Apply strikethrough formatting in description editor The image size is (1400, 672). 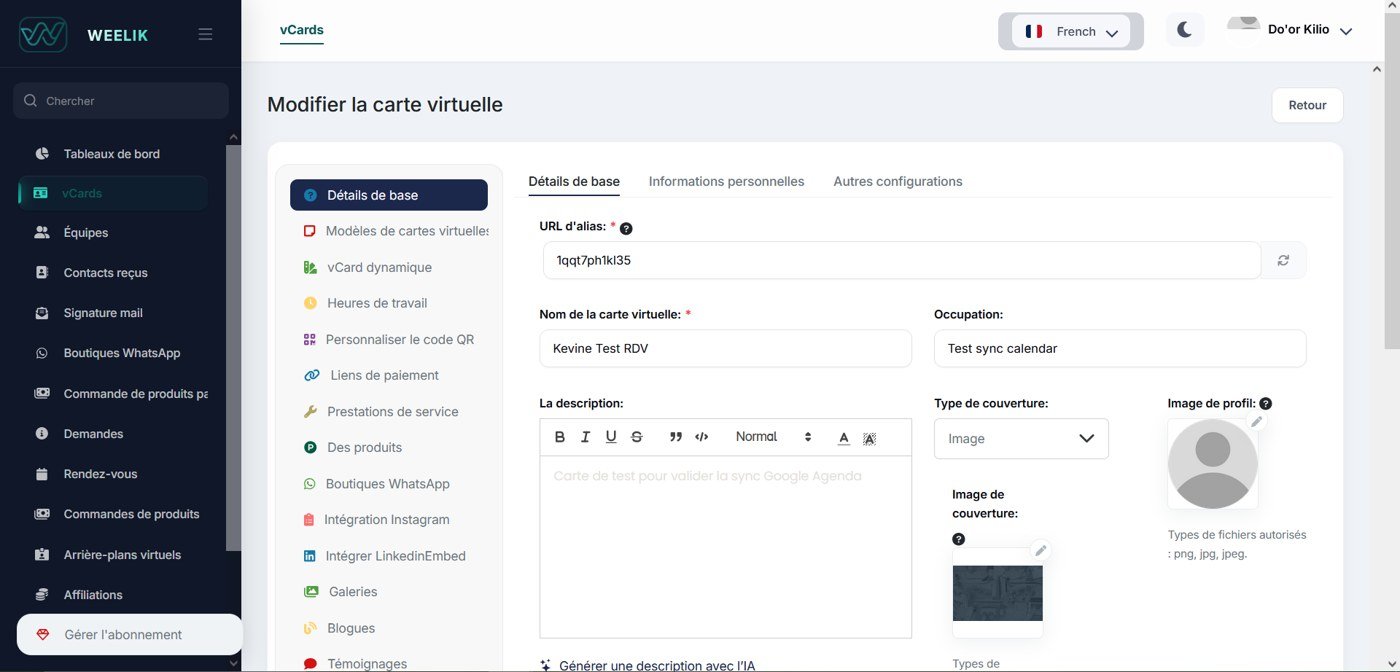[637, 437]
